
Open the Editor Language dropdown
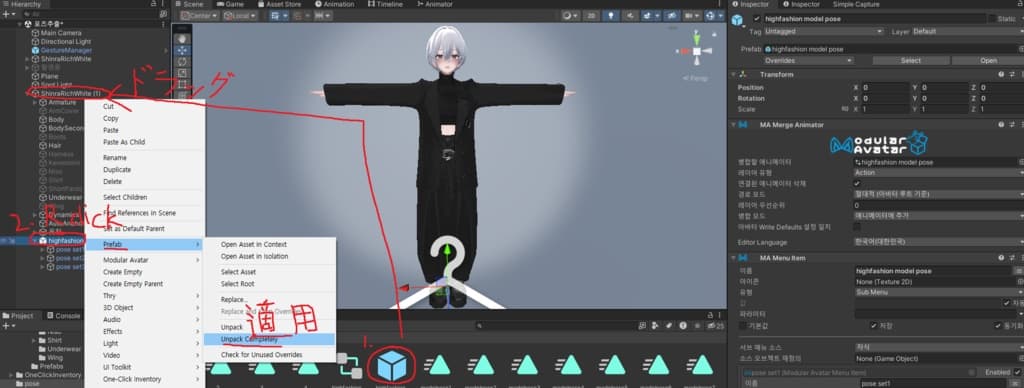[x=938, y=242]
